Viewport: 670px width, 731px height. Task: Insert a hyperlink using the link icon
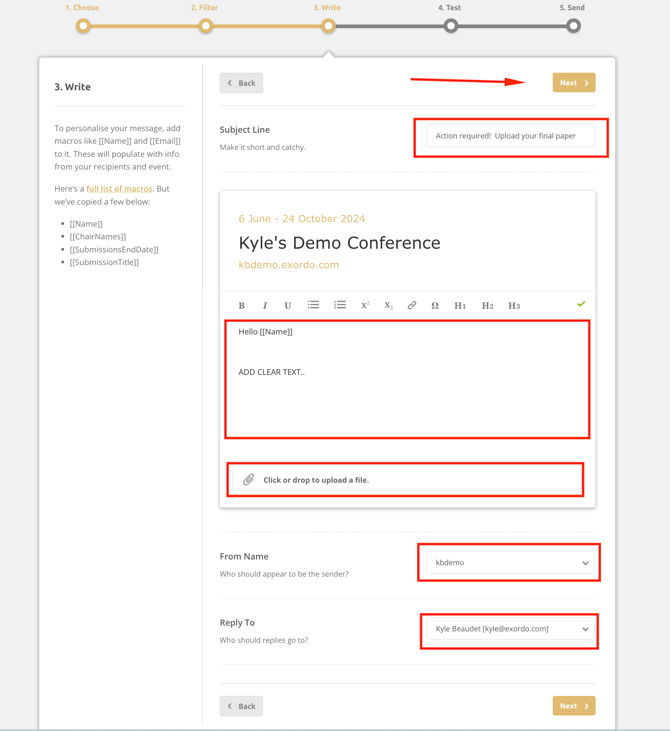[412, 305]
